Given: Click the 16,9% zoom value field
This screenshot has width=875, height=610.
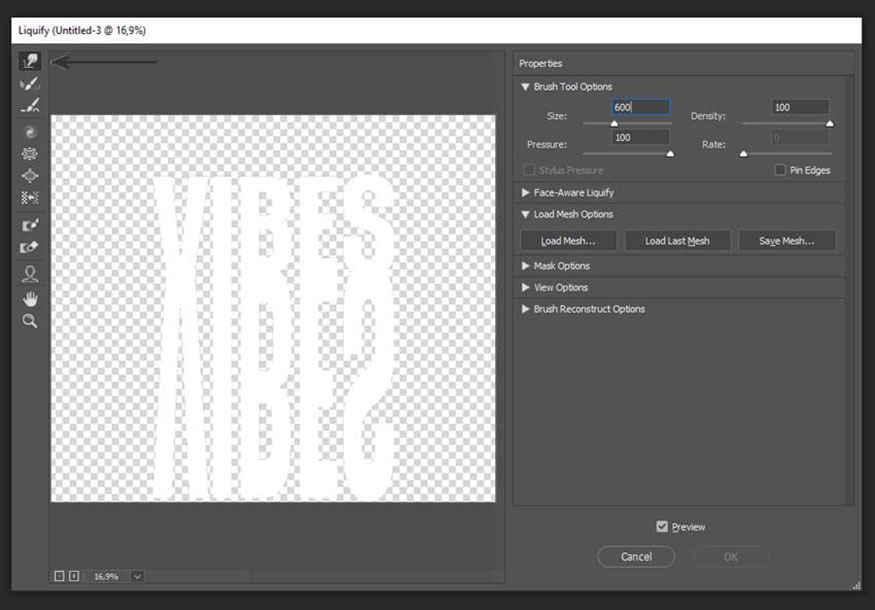Looking at the screenshot, I should coord(106,577).
